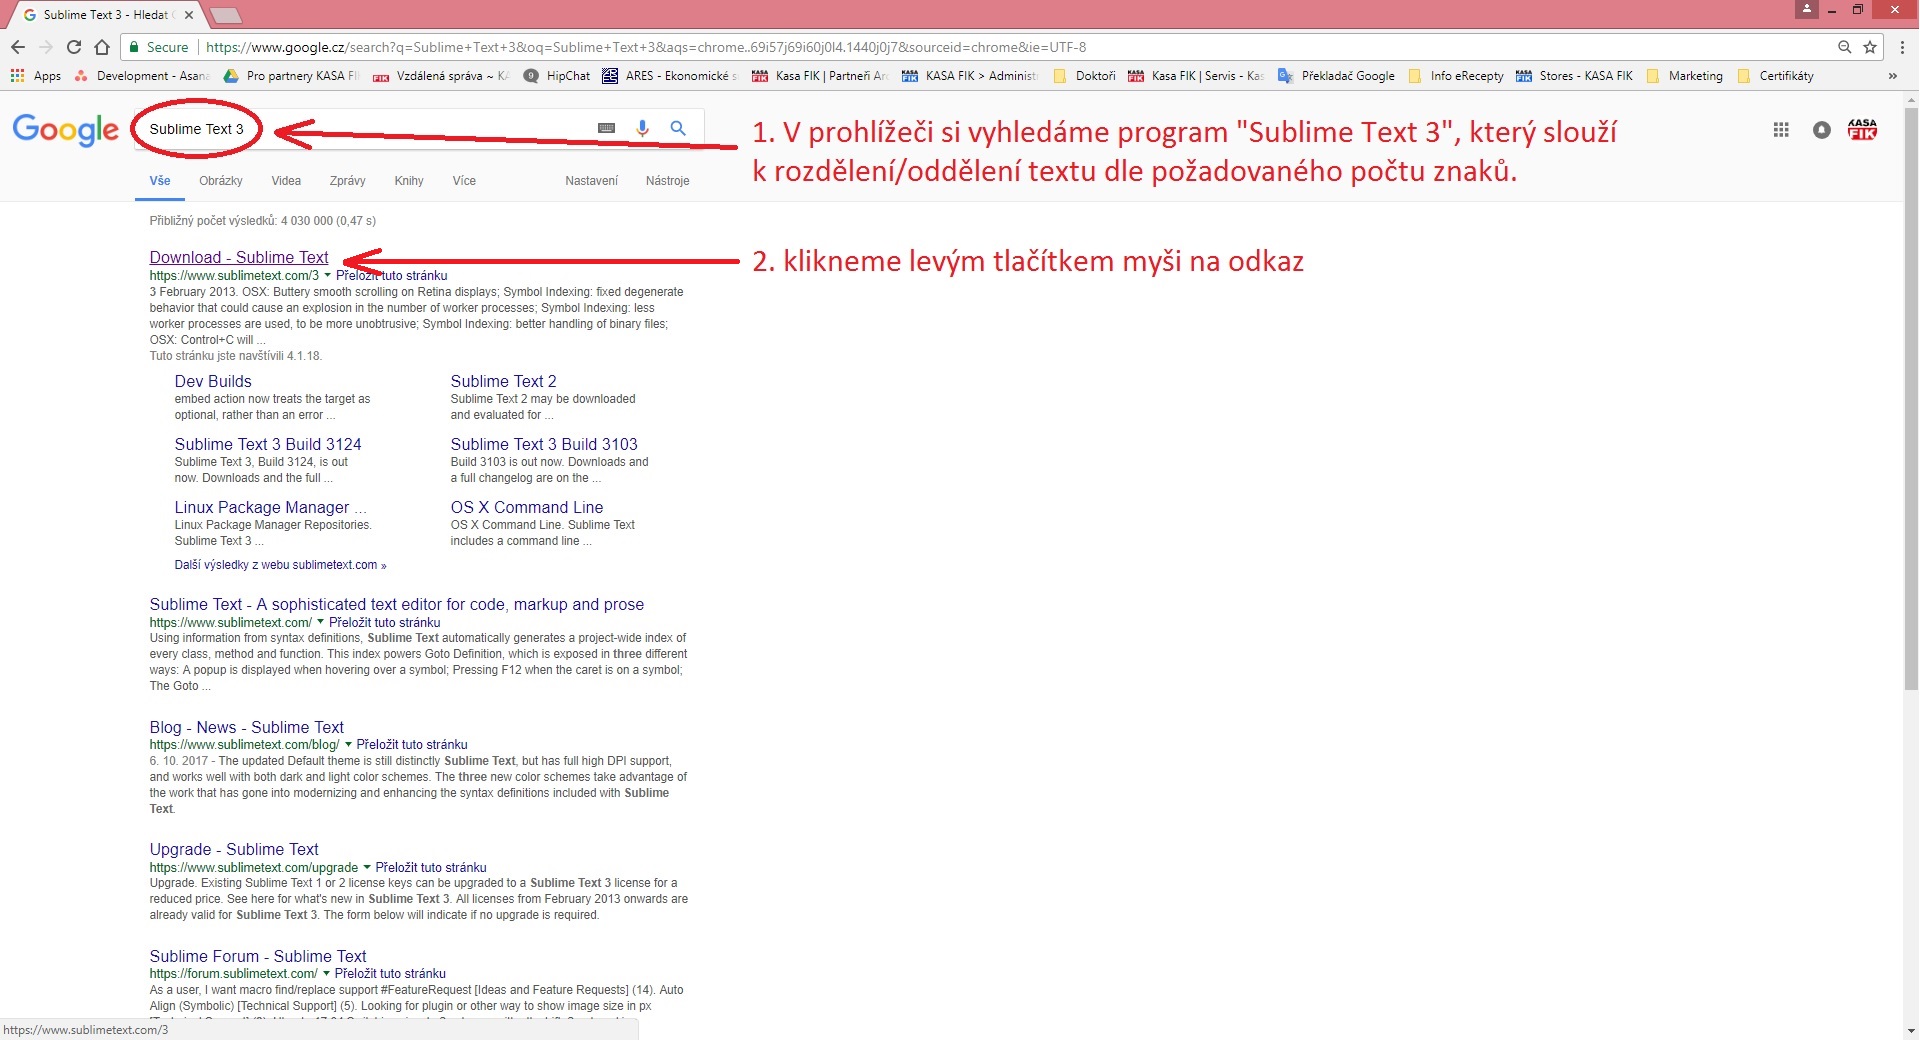The width and height of the screenshot is (1920, 1040).
Task: Open Sublime Forum - Sublime Text result
Action: pos(258,956)
